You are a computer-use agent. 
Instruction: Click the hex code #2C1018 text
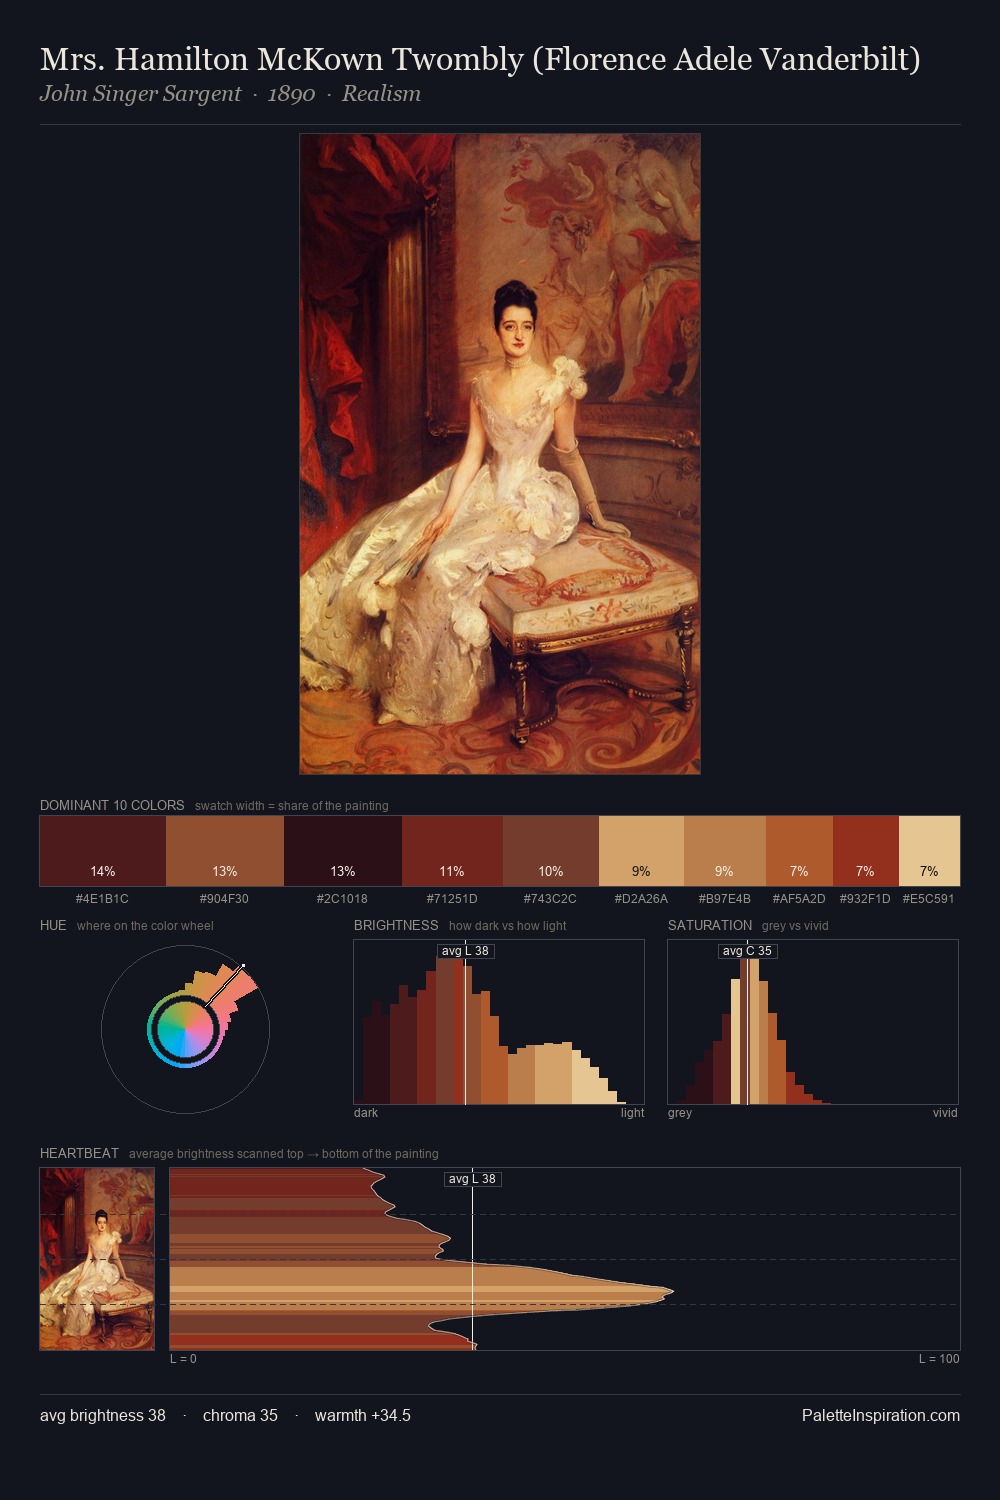(342, 899)
